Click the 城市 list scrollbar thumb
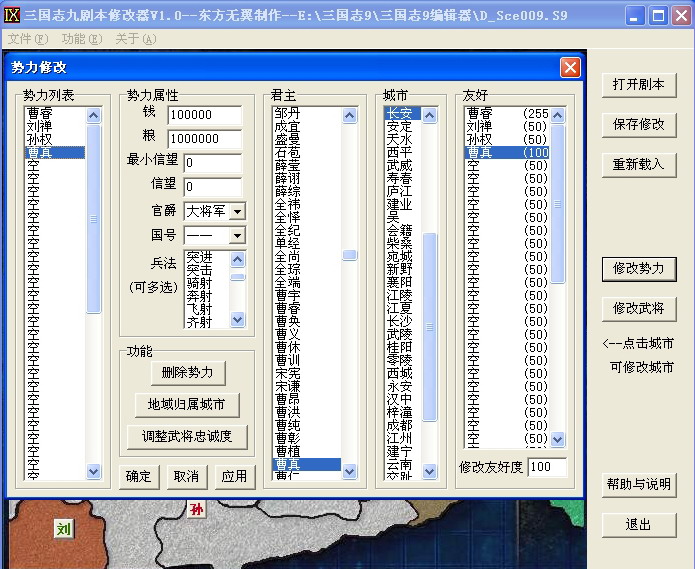The image size is (695, 569). click(x=429, y=327)
